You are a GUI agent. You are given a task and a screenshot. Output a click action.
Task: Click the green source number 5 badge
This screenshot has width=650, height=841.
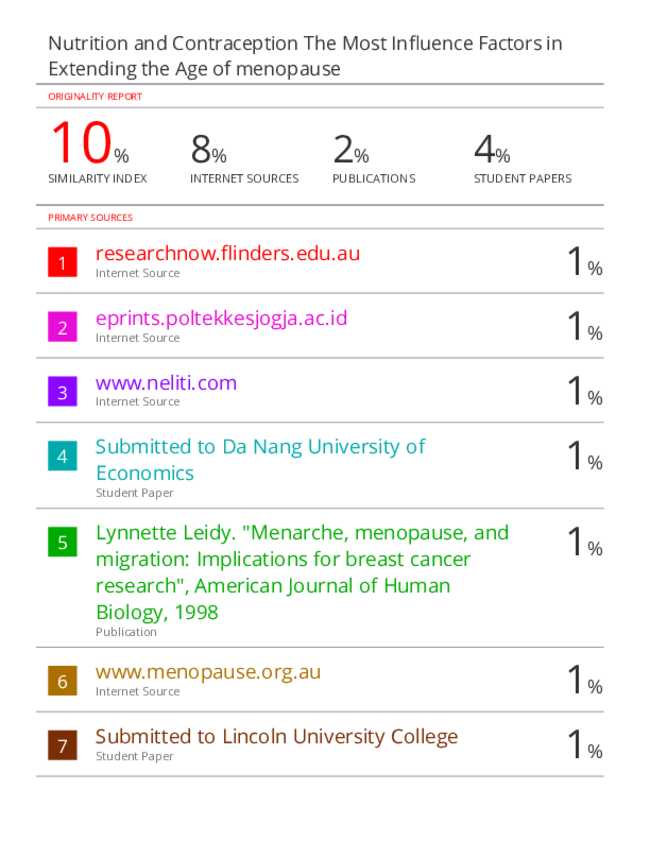coord(62,542)
